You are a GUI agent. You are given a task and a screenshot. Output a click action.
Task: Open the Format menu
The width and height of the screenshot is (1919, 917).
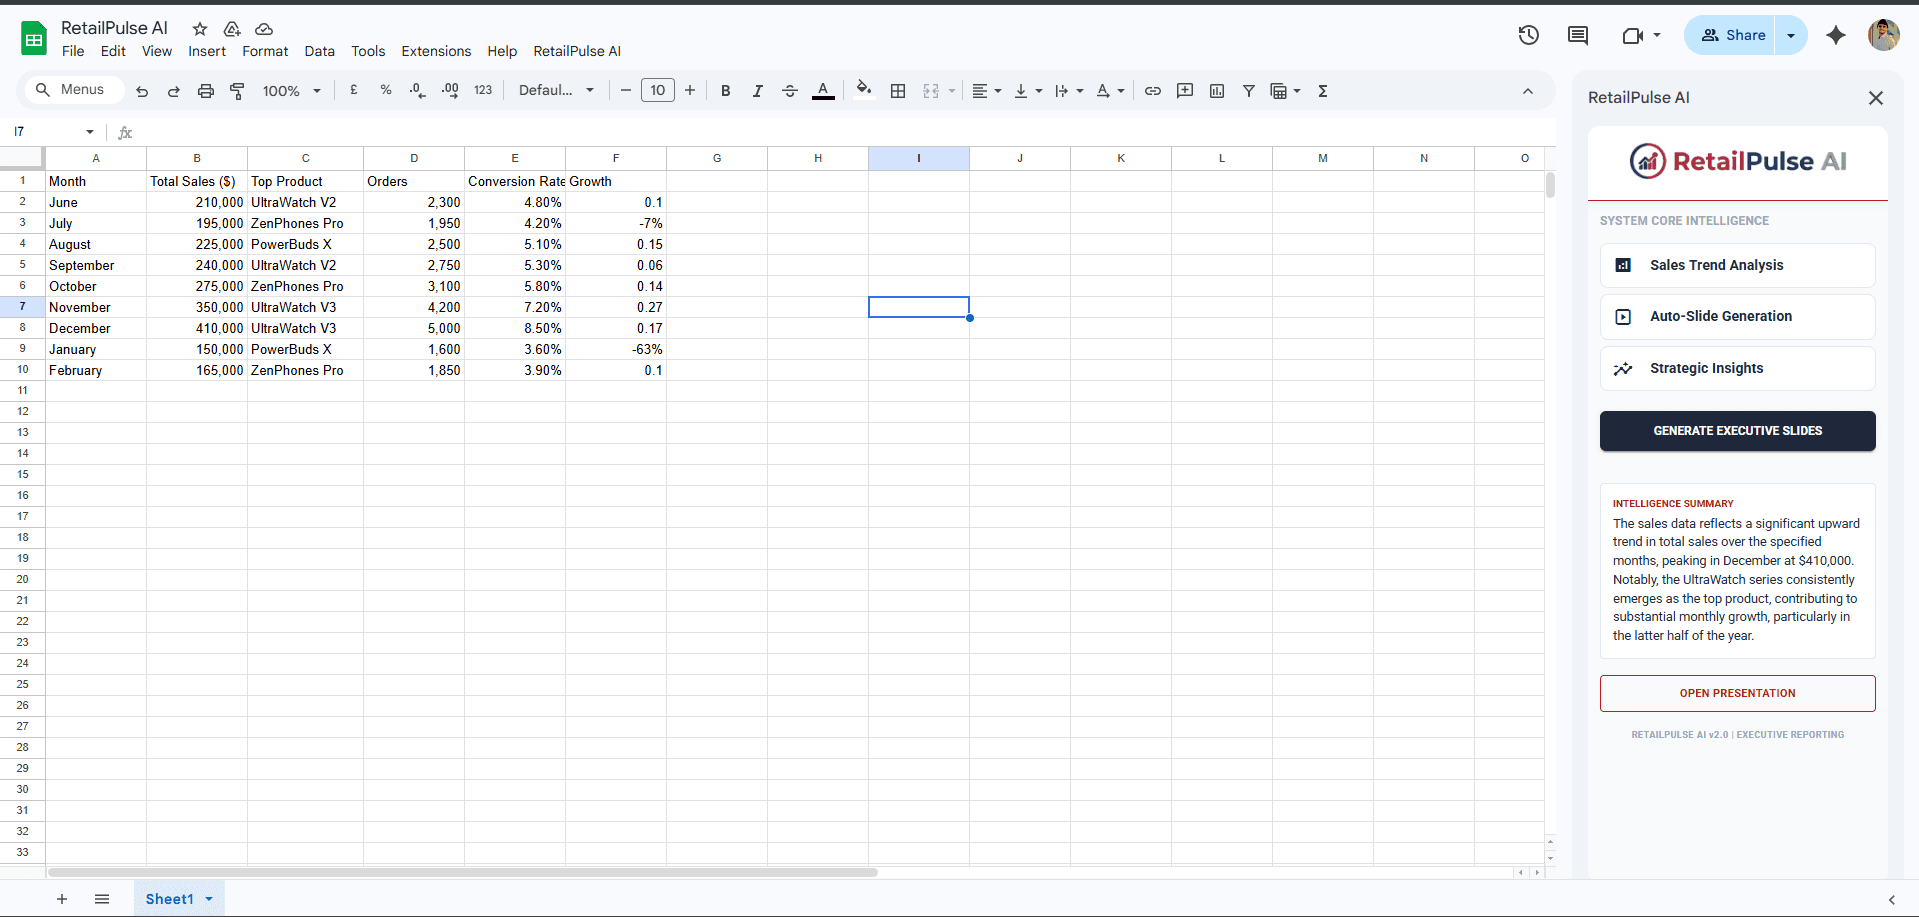pos(265,51)
